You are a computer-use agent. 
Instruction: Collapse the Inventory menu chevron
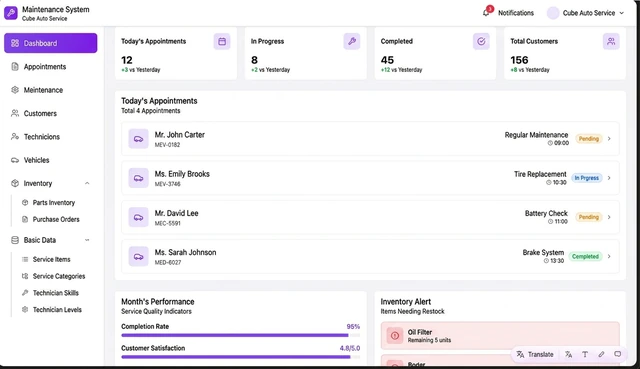[87, 183]
